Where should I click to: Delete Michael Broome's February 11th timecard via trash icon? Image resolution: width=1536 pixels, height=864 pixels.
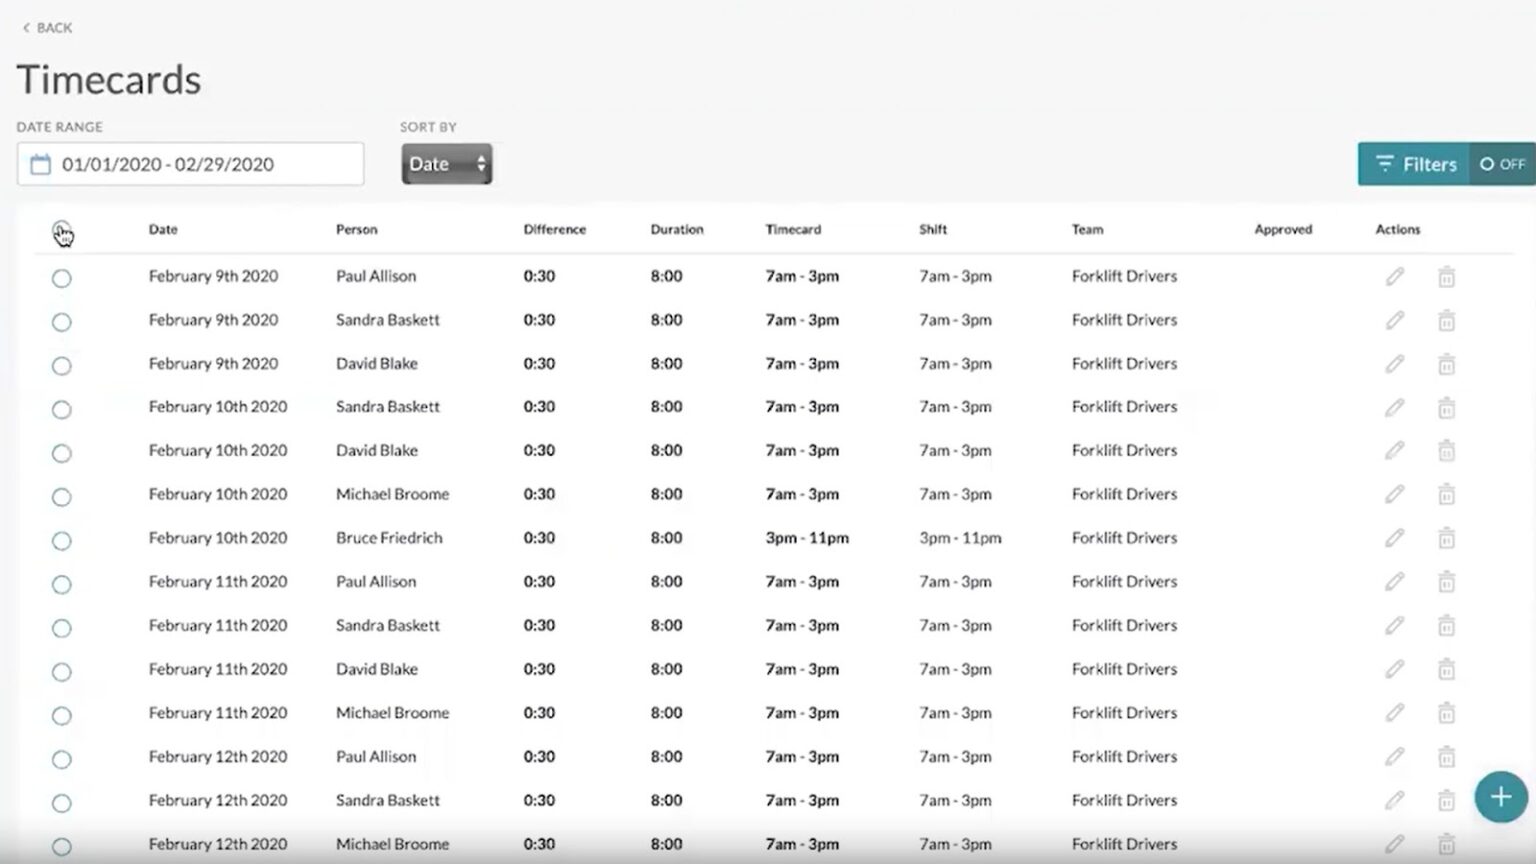[x=1446, y=714]
